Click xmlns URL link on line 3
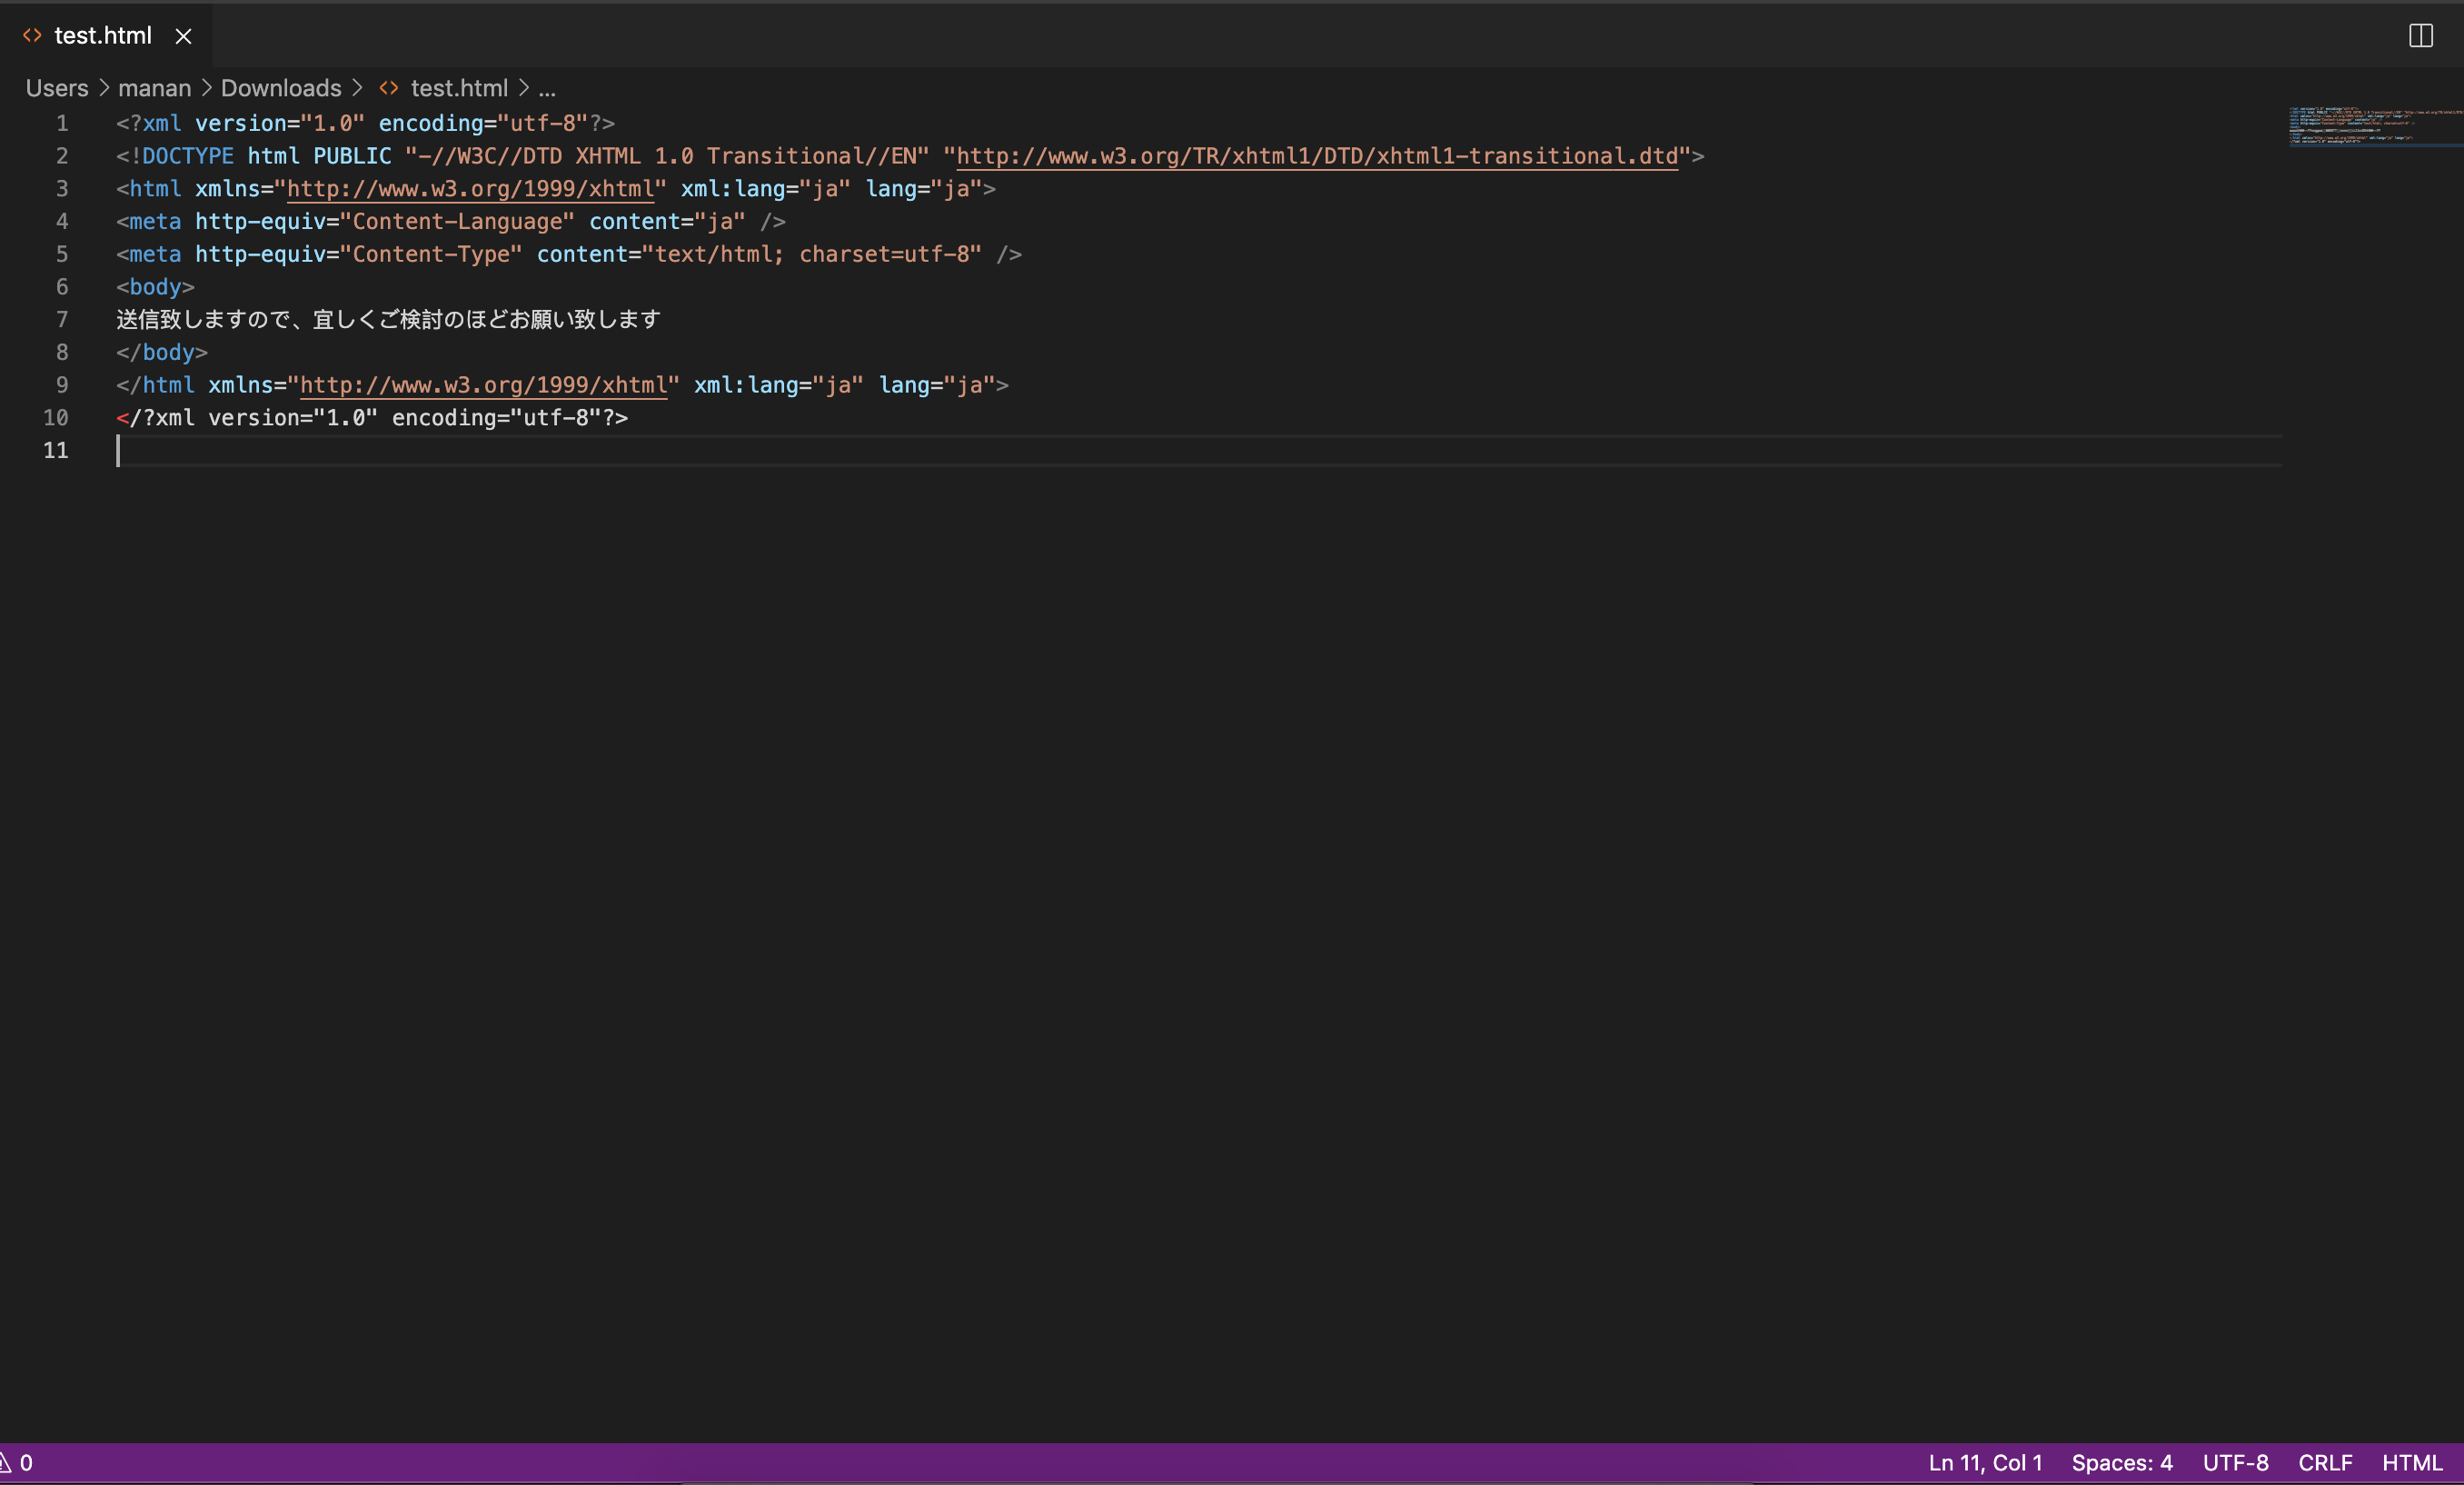The width and height of the screenshot is (2464, 1485). click(x=470, y=189)
